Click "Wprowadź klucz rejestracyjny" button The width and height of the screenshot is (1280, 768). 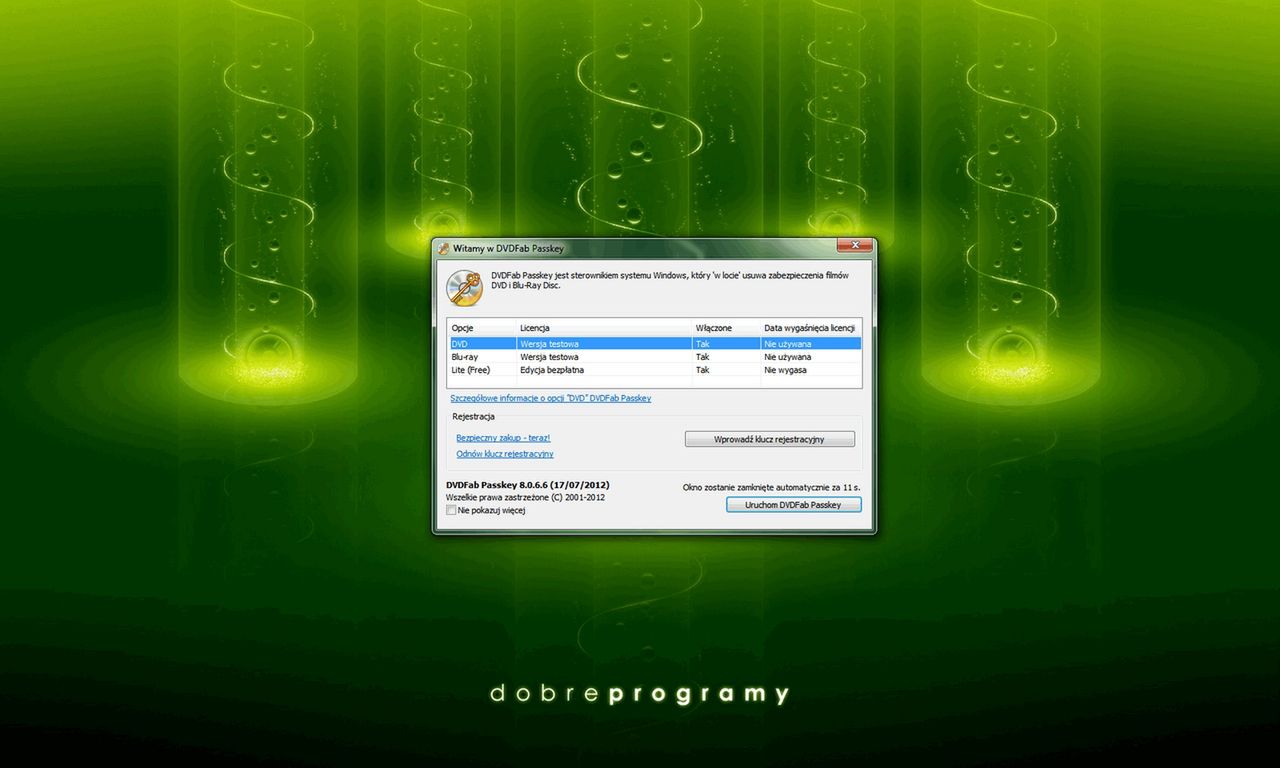tap(770, 439)
